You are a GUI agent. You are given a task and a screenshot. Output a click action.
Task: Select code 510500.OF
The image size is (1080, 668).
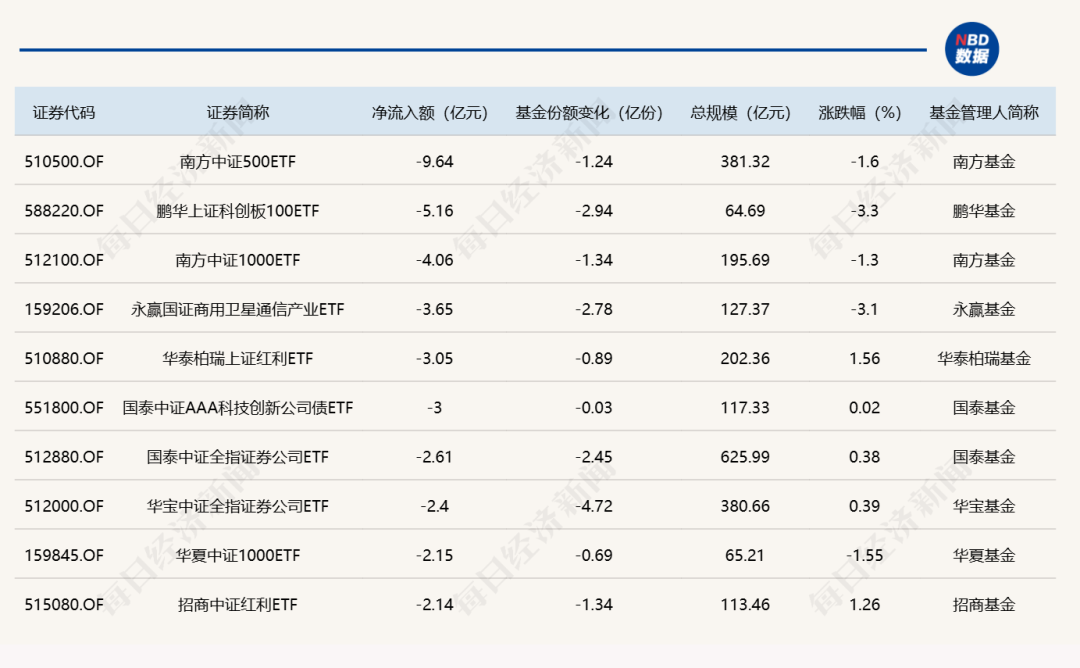[64, 162]
